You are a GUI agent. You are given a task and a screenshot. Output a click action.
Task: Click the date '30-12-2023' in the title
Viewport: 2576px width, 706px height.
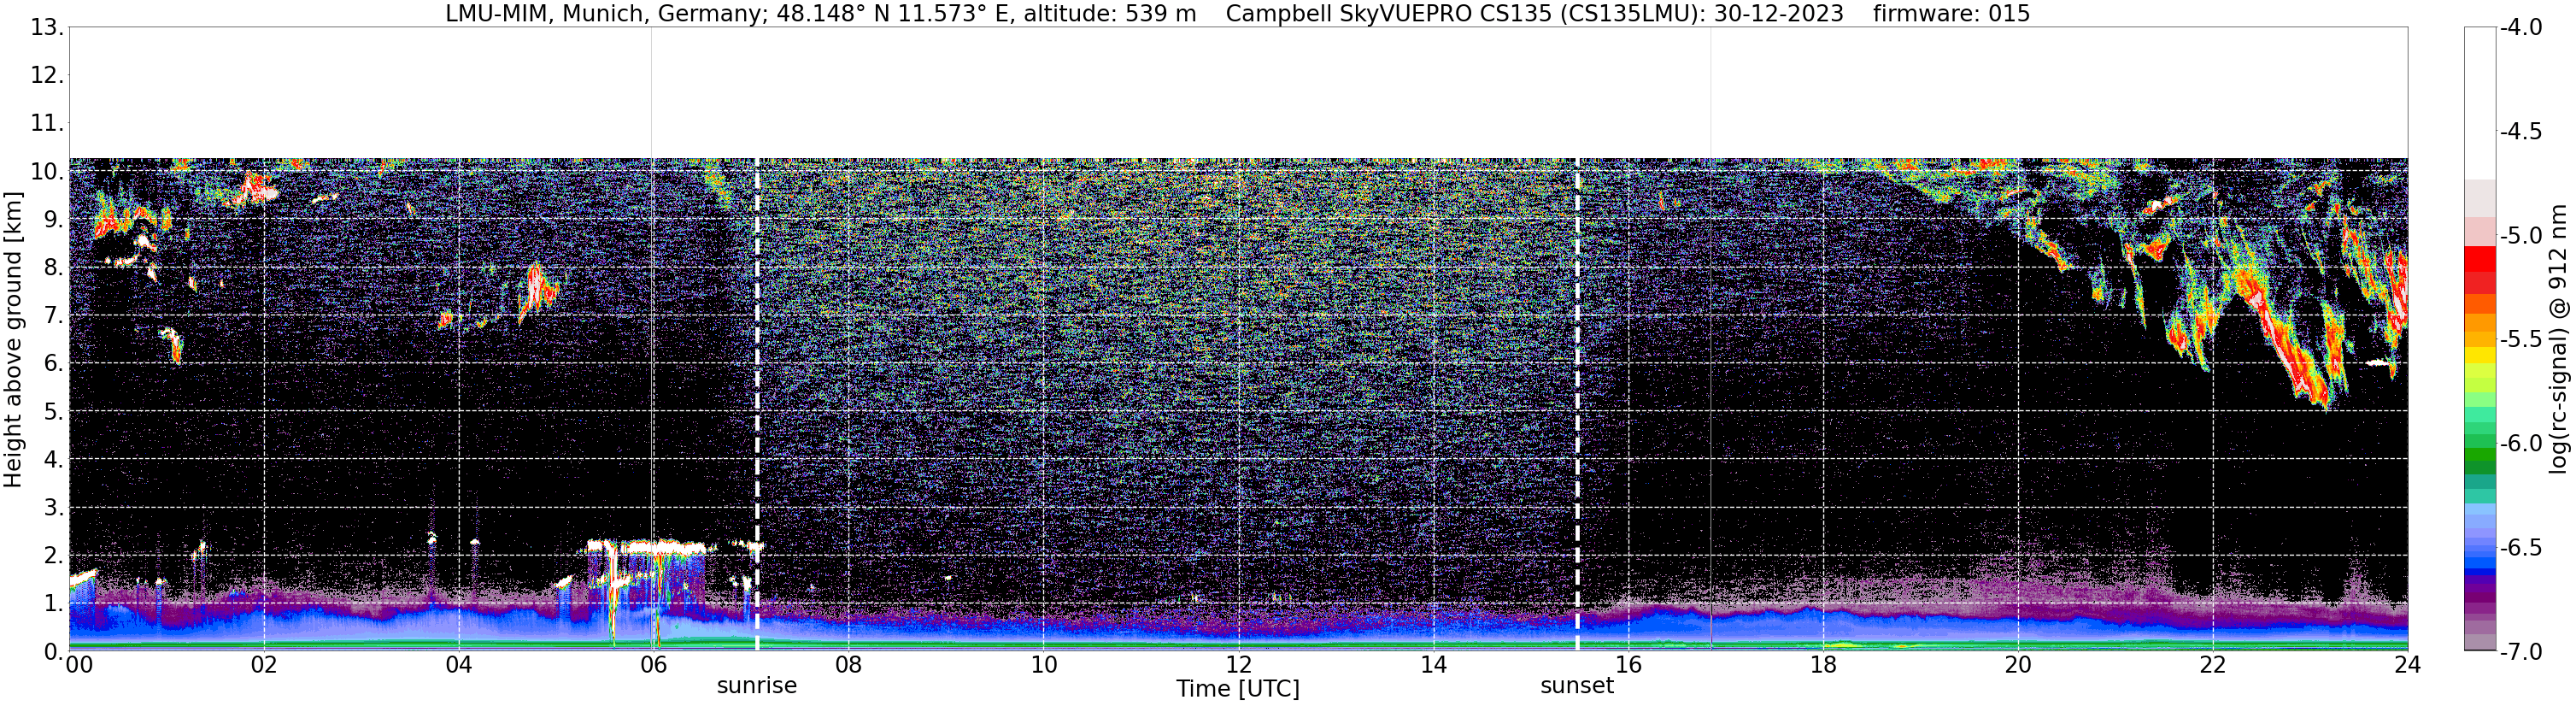coord(1780,14)
